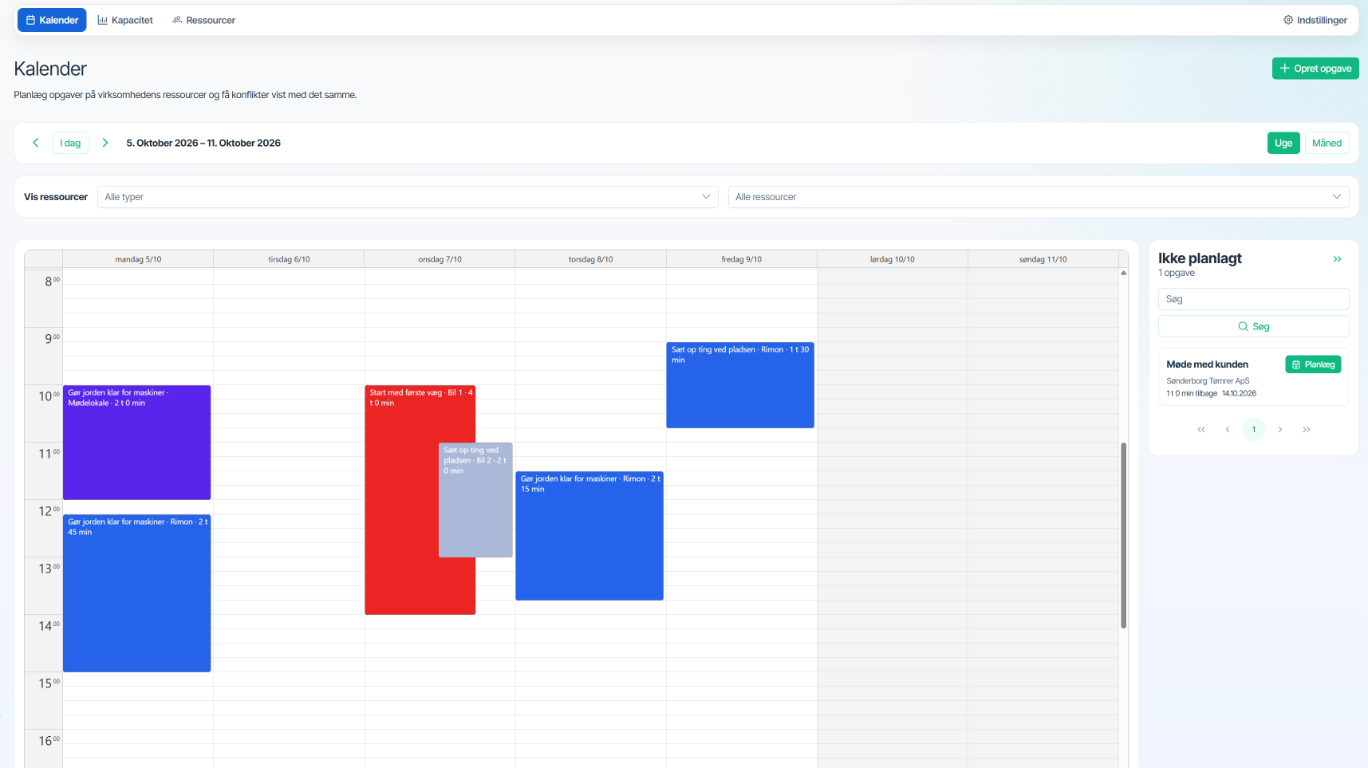This screenshot has width=1368, height=768.
Task: Click the calendar vertical scrollbar thumb
Action: tap(1124, 535)
